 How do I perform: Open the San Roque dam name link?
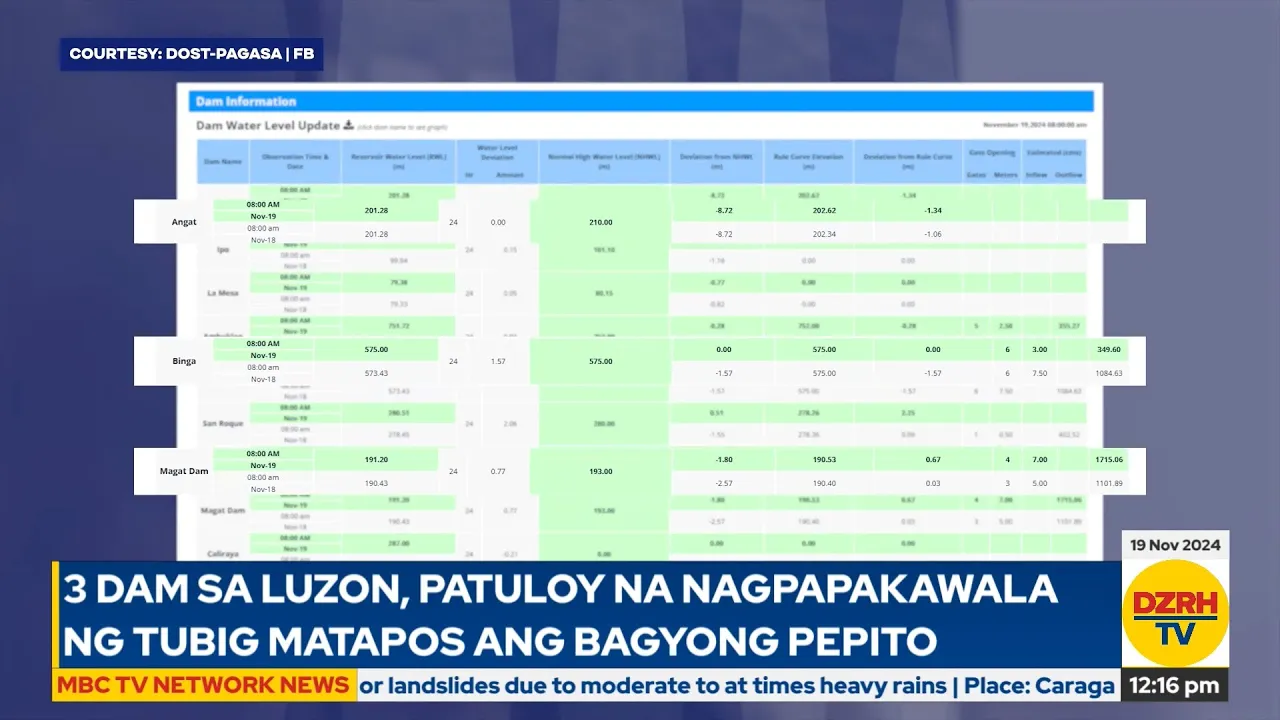tap(223, 423)
